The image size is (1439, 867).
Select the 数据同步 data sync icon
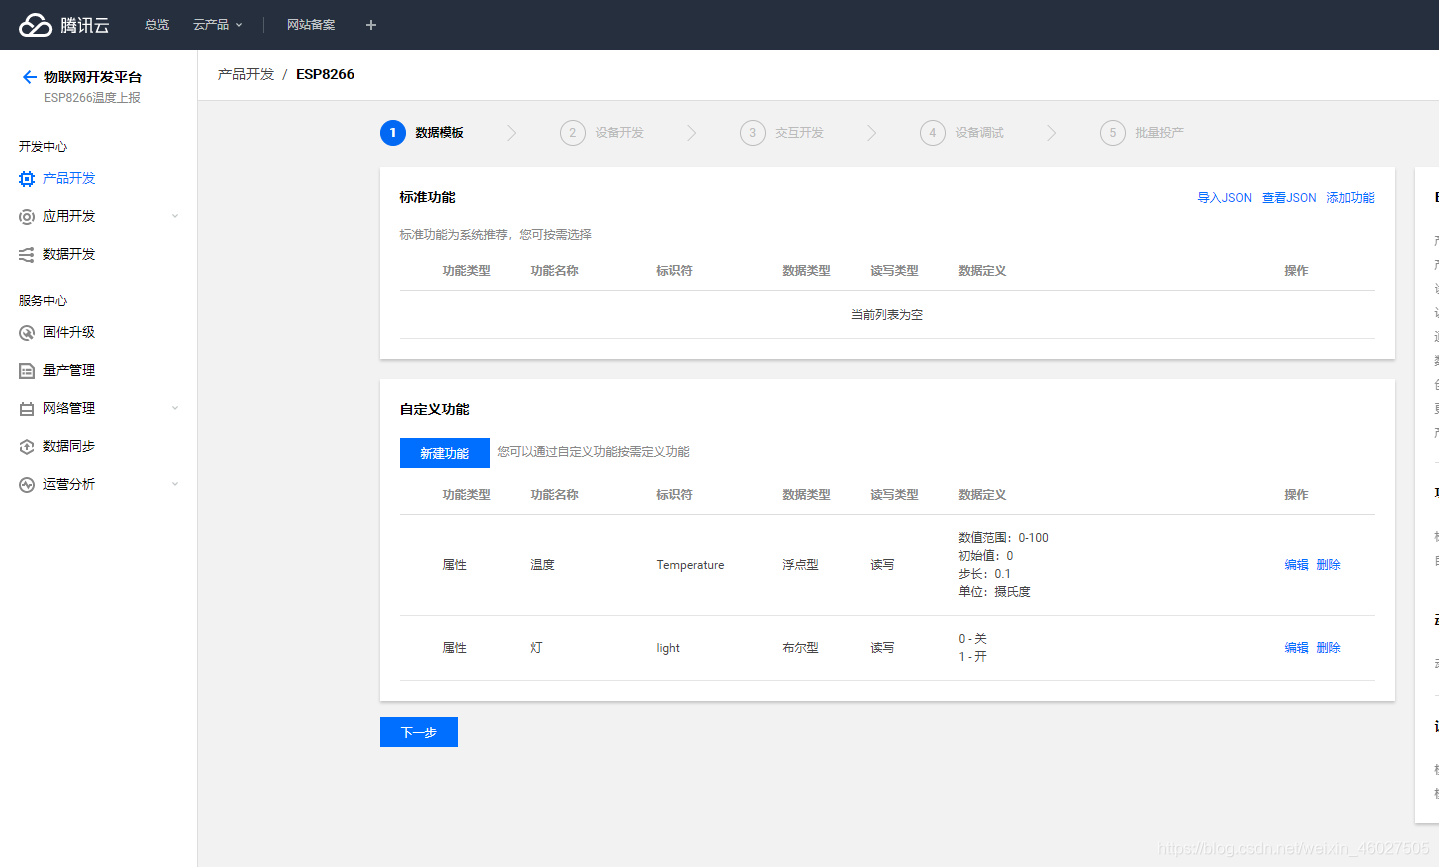coord(27,446)
